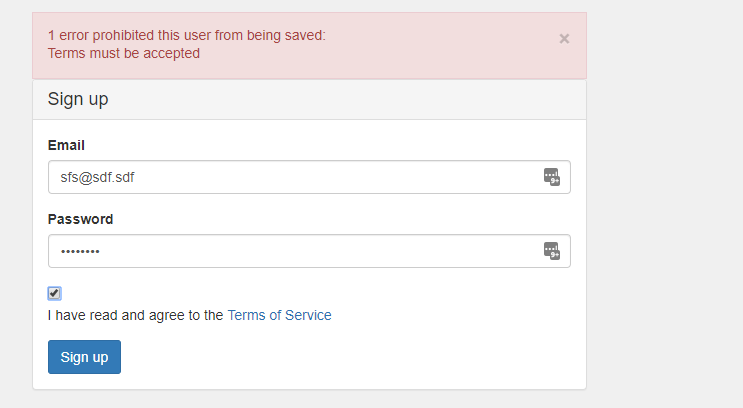Image resolution: width=743 pixels, height=408 pixels.
Task: Click the "Terms must be accepted" error message
Action: point(124,53)
